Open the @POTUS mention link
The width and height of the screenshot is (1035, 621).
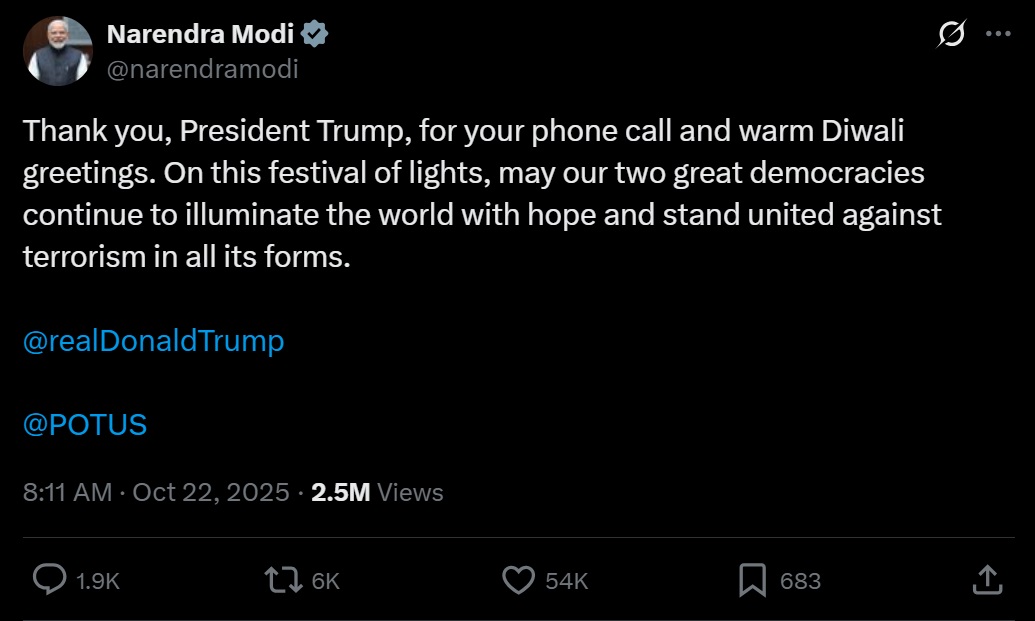click(x=85, y=424)
